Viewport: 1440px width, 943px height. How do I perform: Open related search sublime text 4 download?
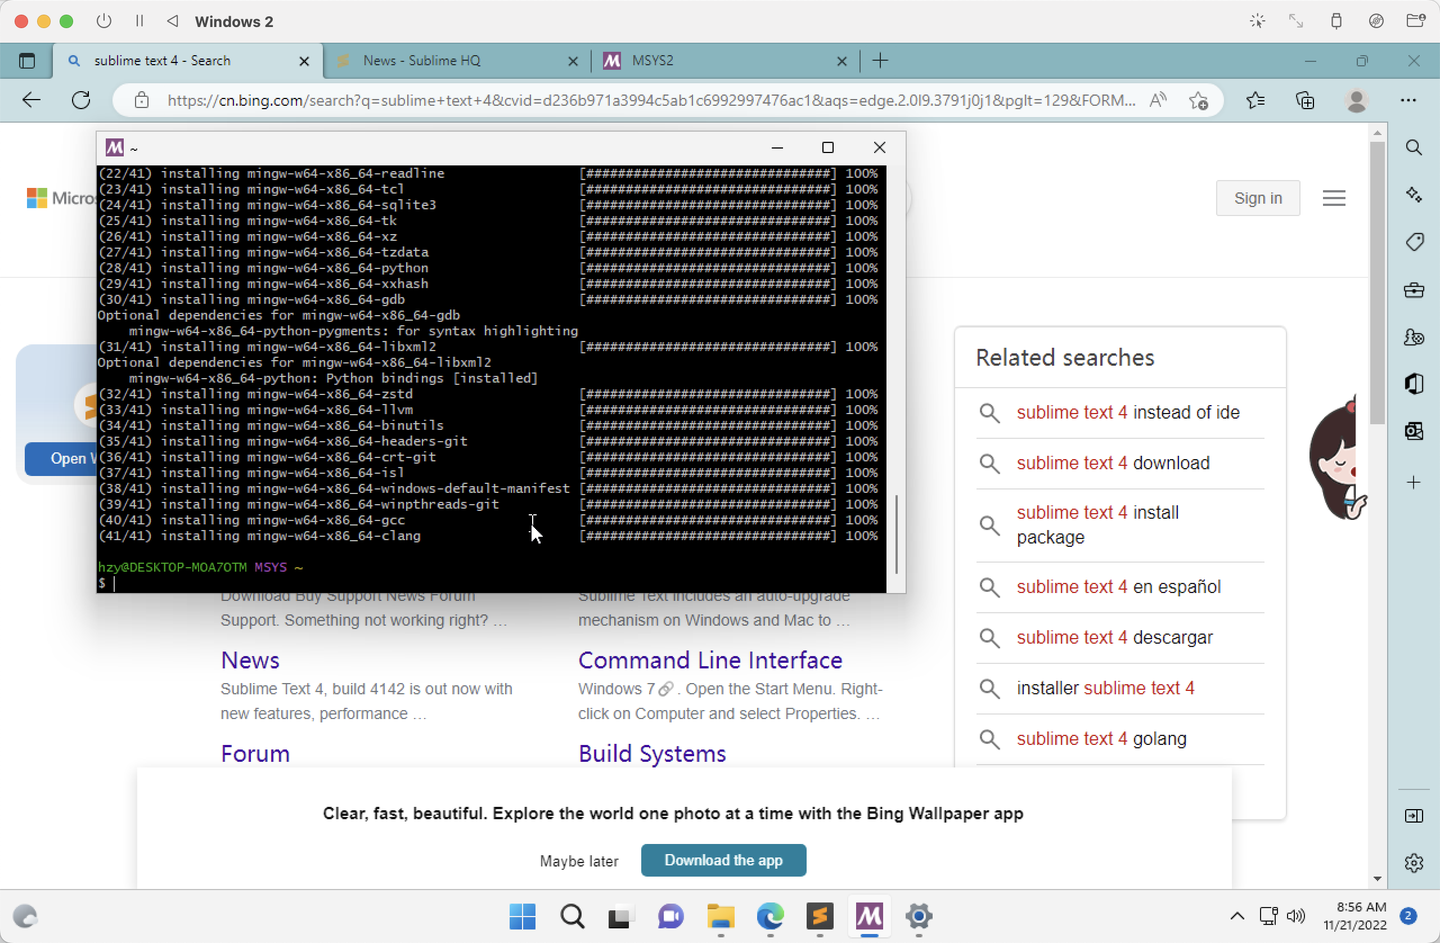[1112, 463]
